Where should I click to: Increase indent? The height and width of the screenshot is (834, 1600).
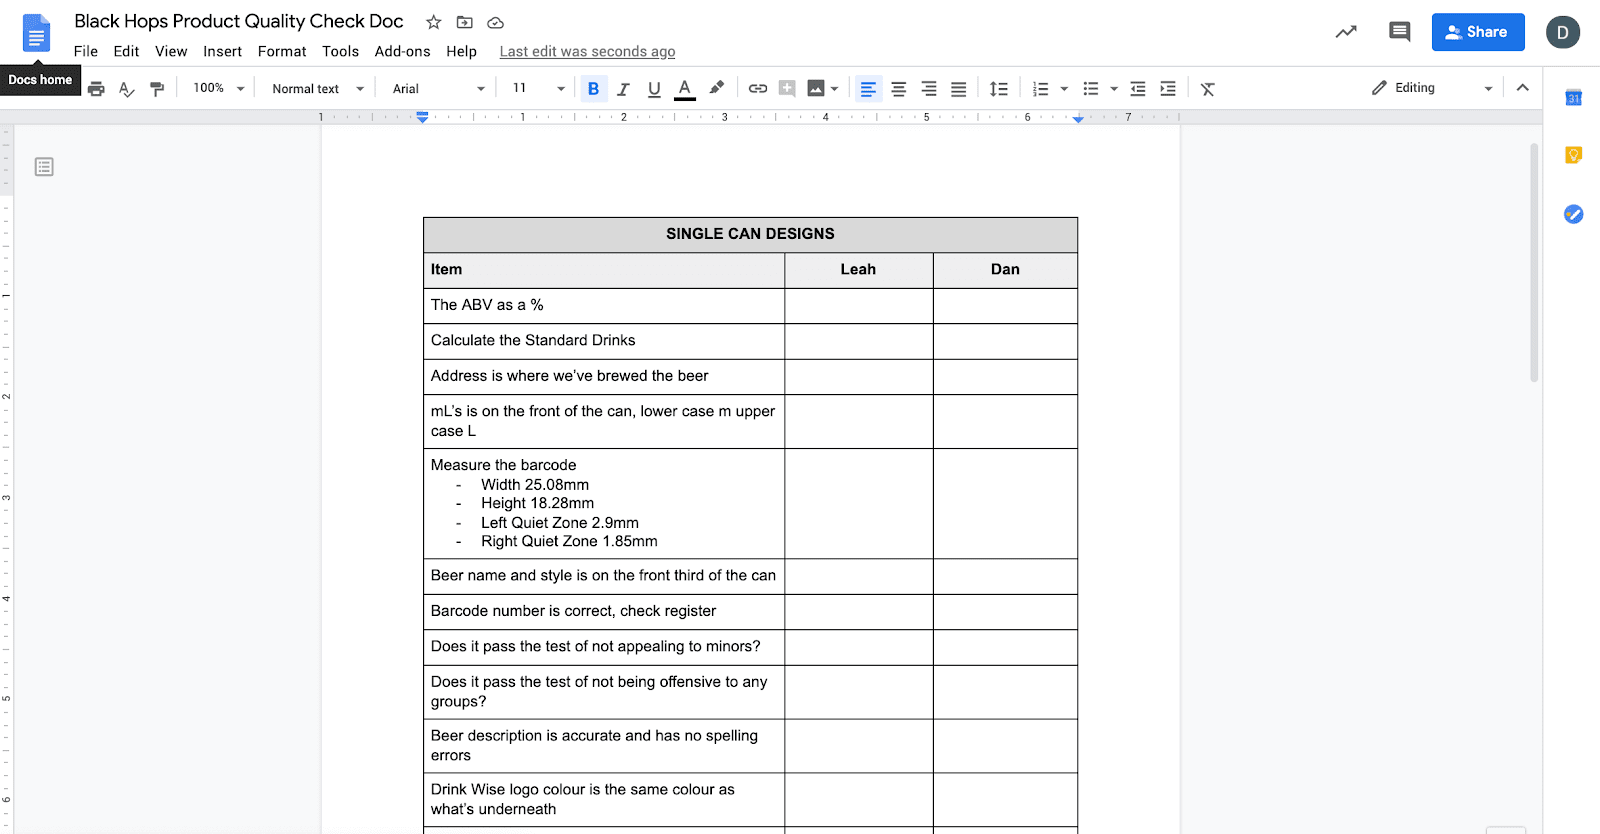click(1168, 89)
